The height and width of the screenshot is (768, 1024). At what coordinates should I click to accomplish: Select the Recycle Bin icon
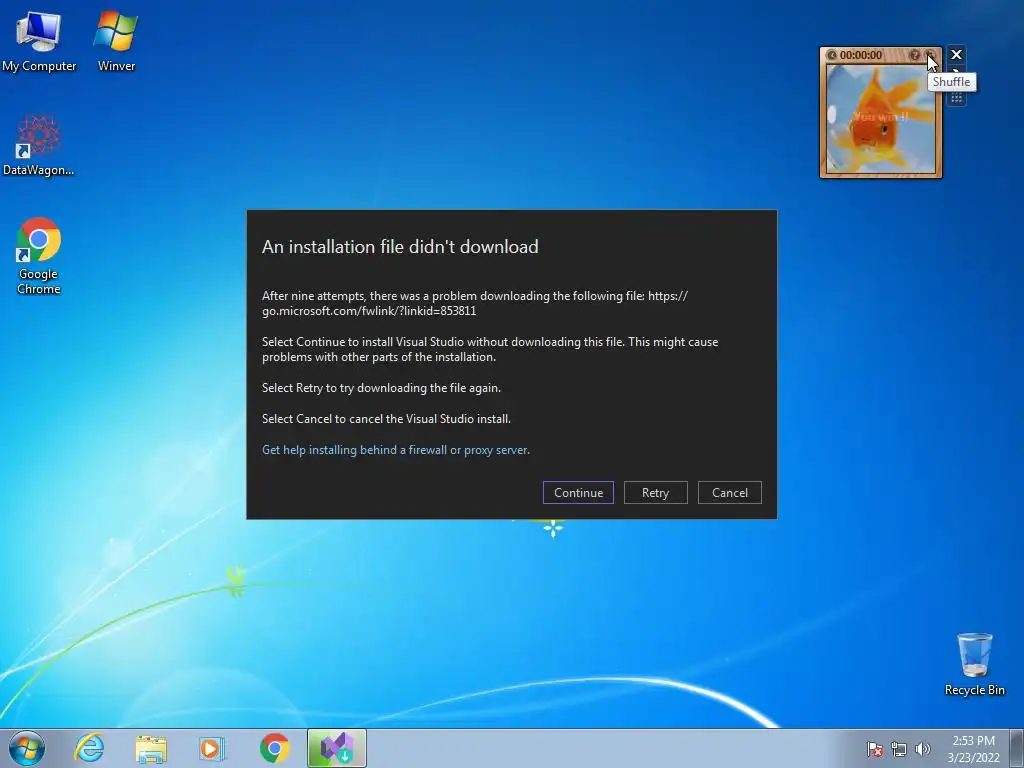[974, 664]
